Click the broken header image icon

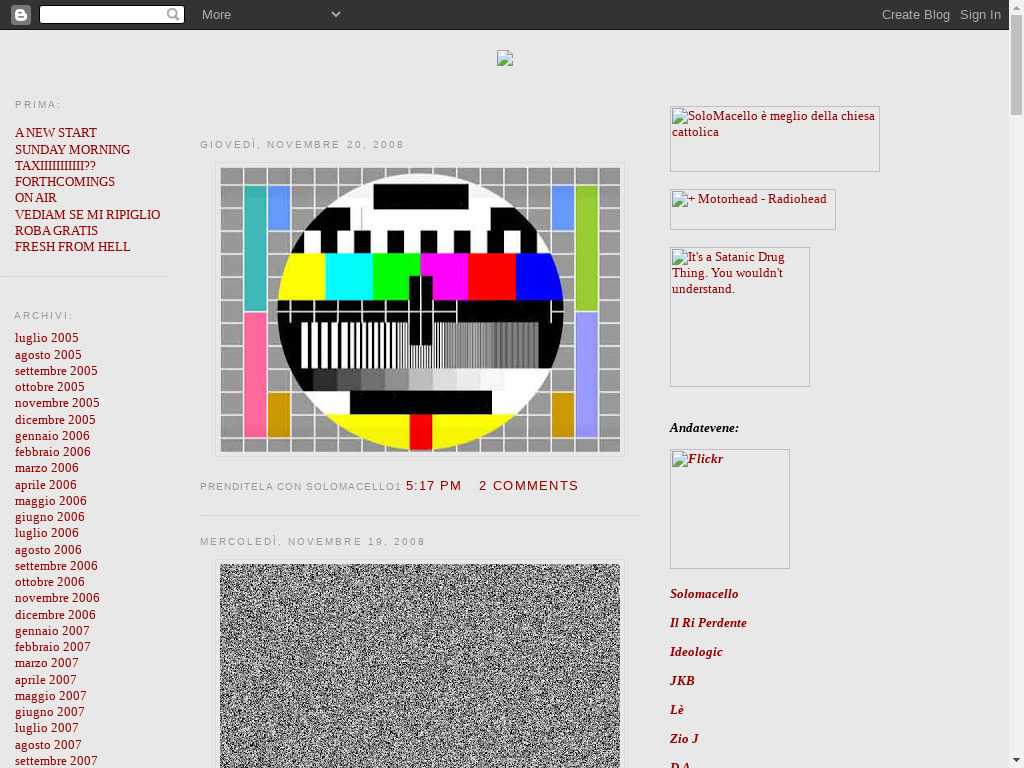tap(505, 59)
